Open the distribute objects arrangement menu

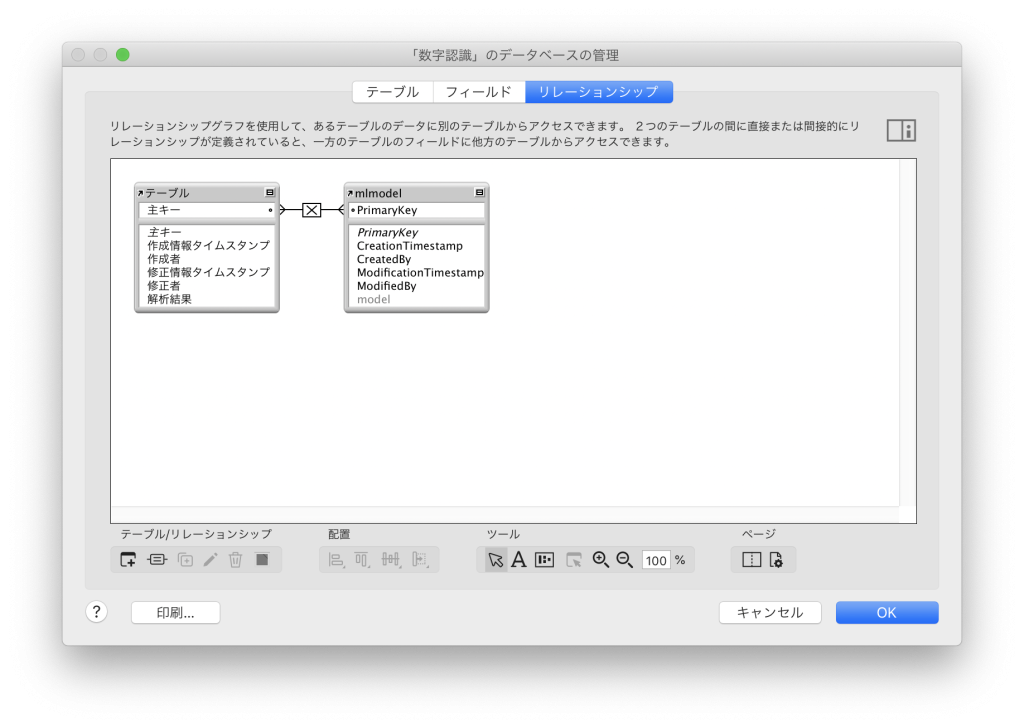click(391, 560)
